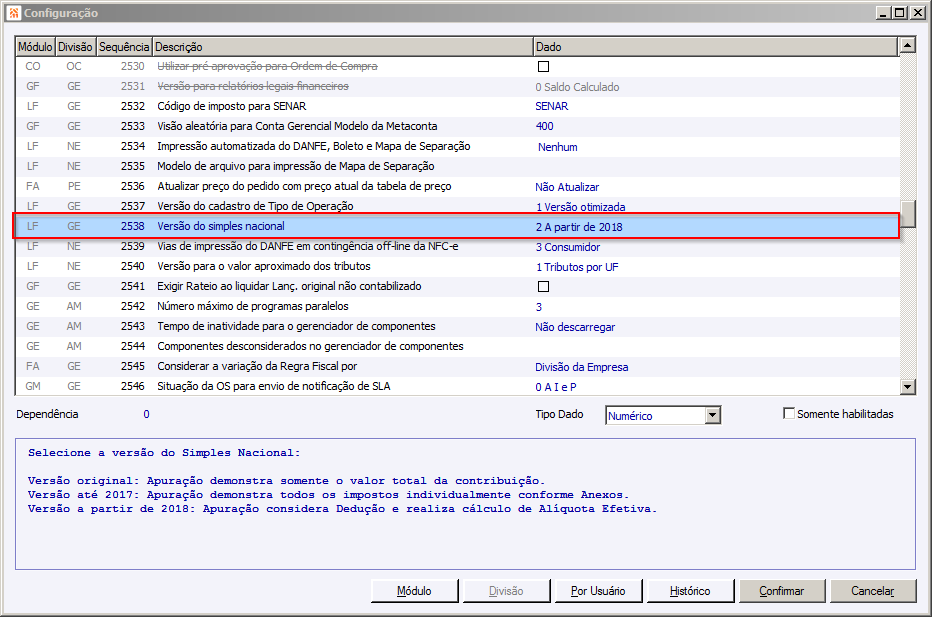
Task: Click the Nenhum value in Dado column
Action: click(x=558, y=147)
